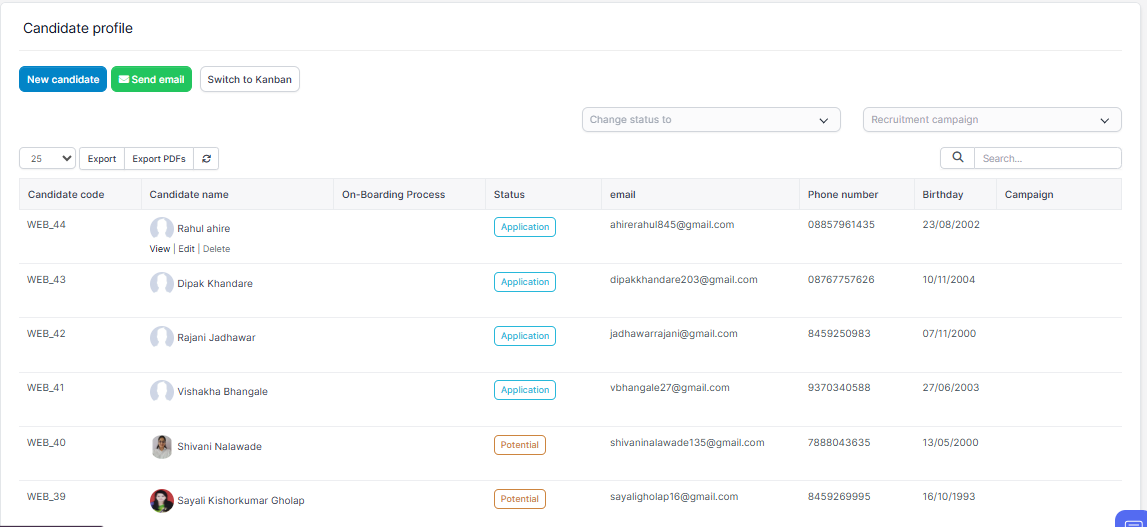Sort by Birthday column header

pyautogui.click(x=943, y=195)
